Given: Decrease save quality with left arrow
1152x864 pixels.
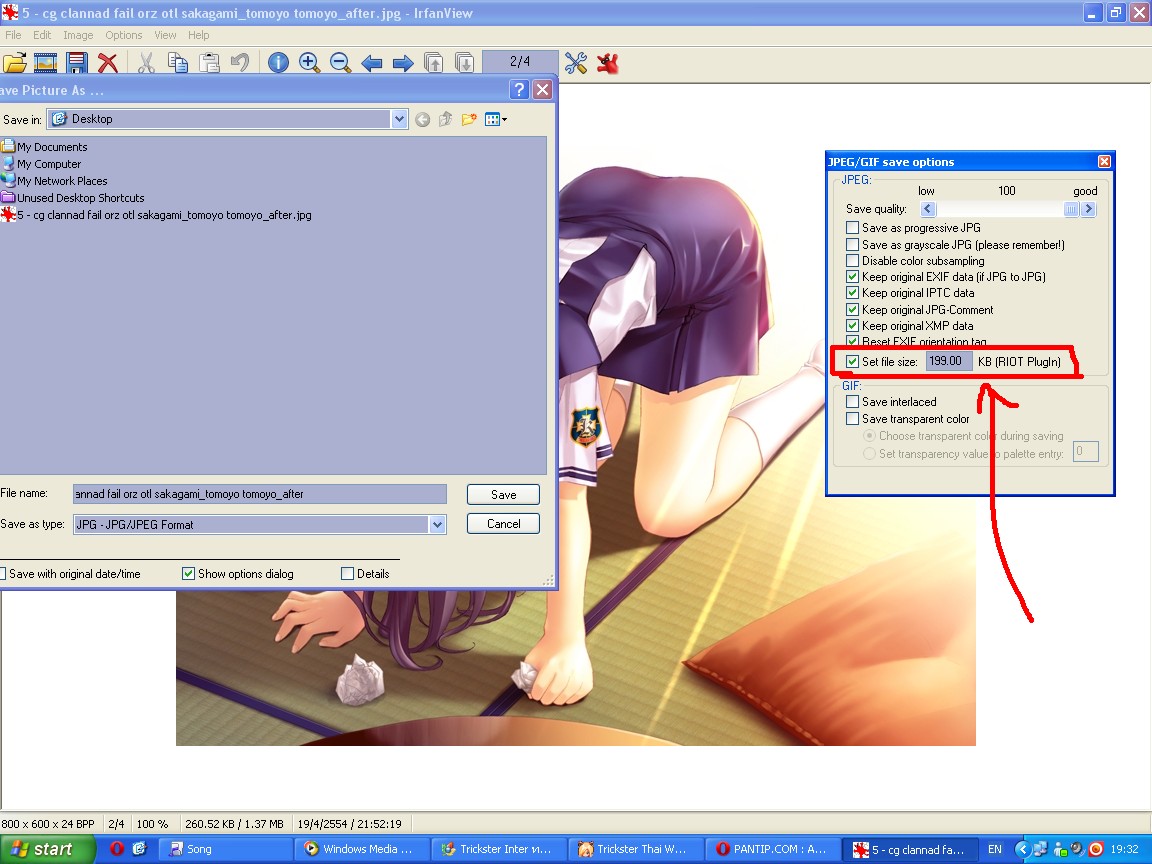Looking at the screenshot, I should (x=928, y=209).
